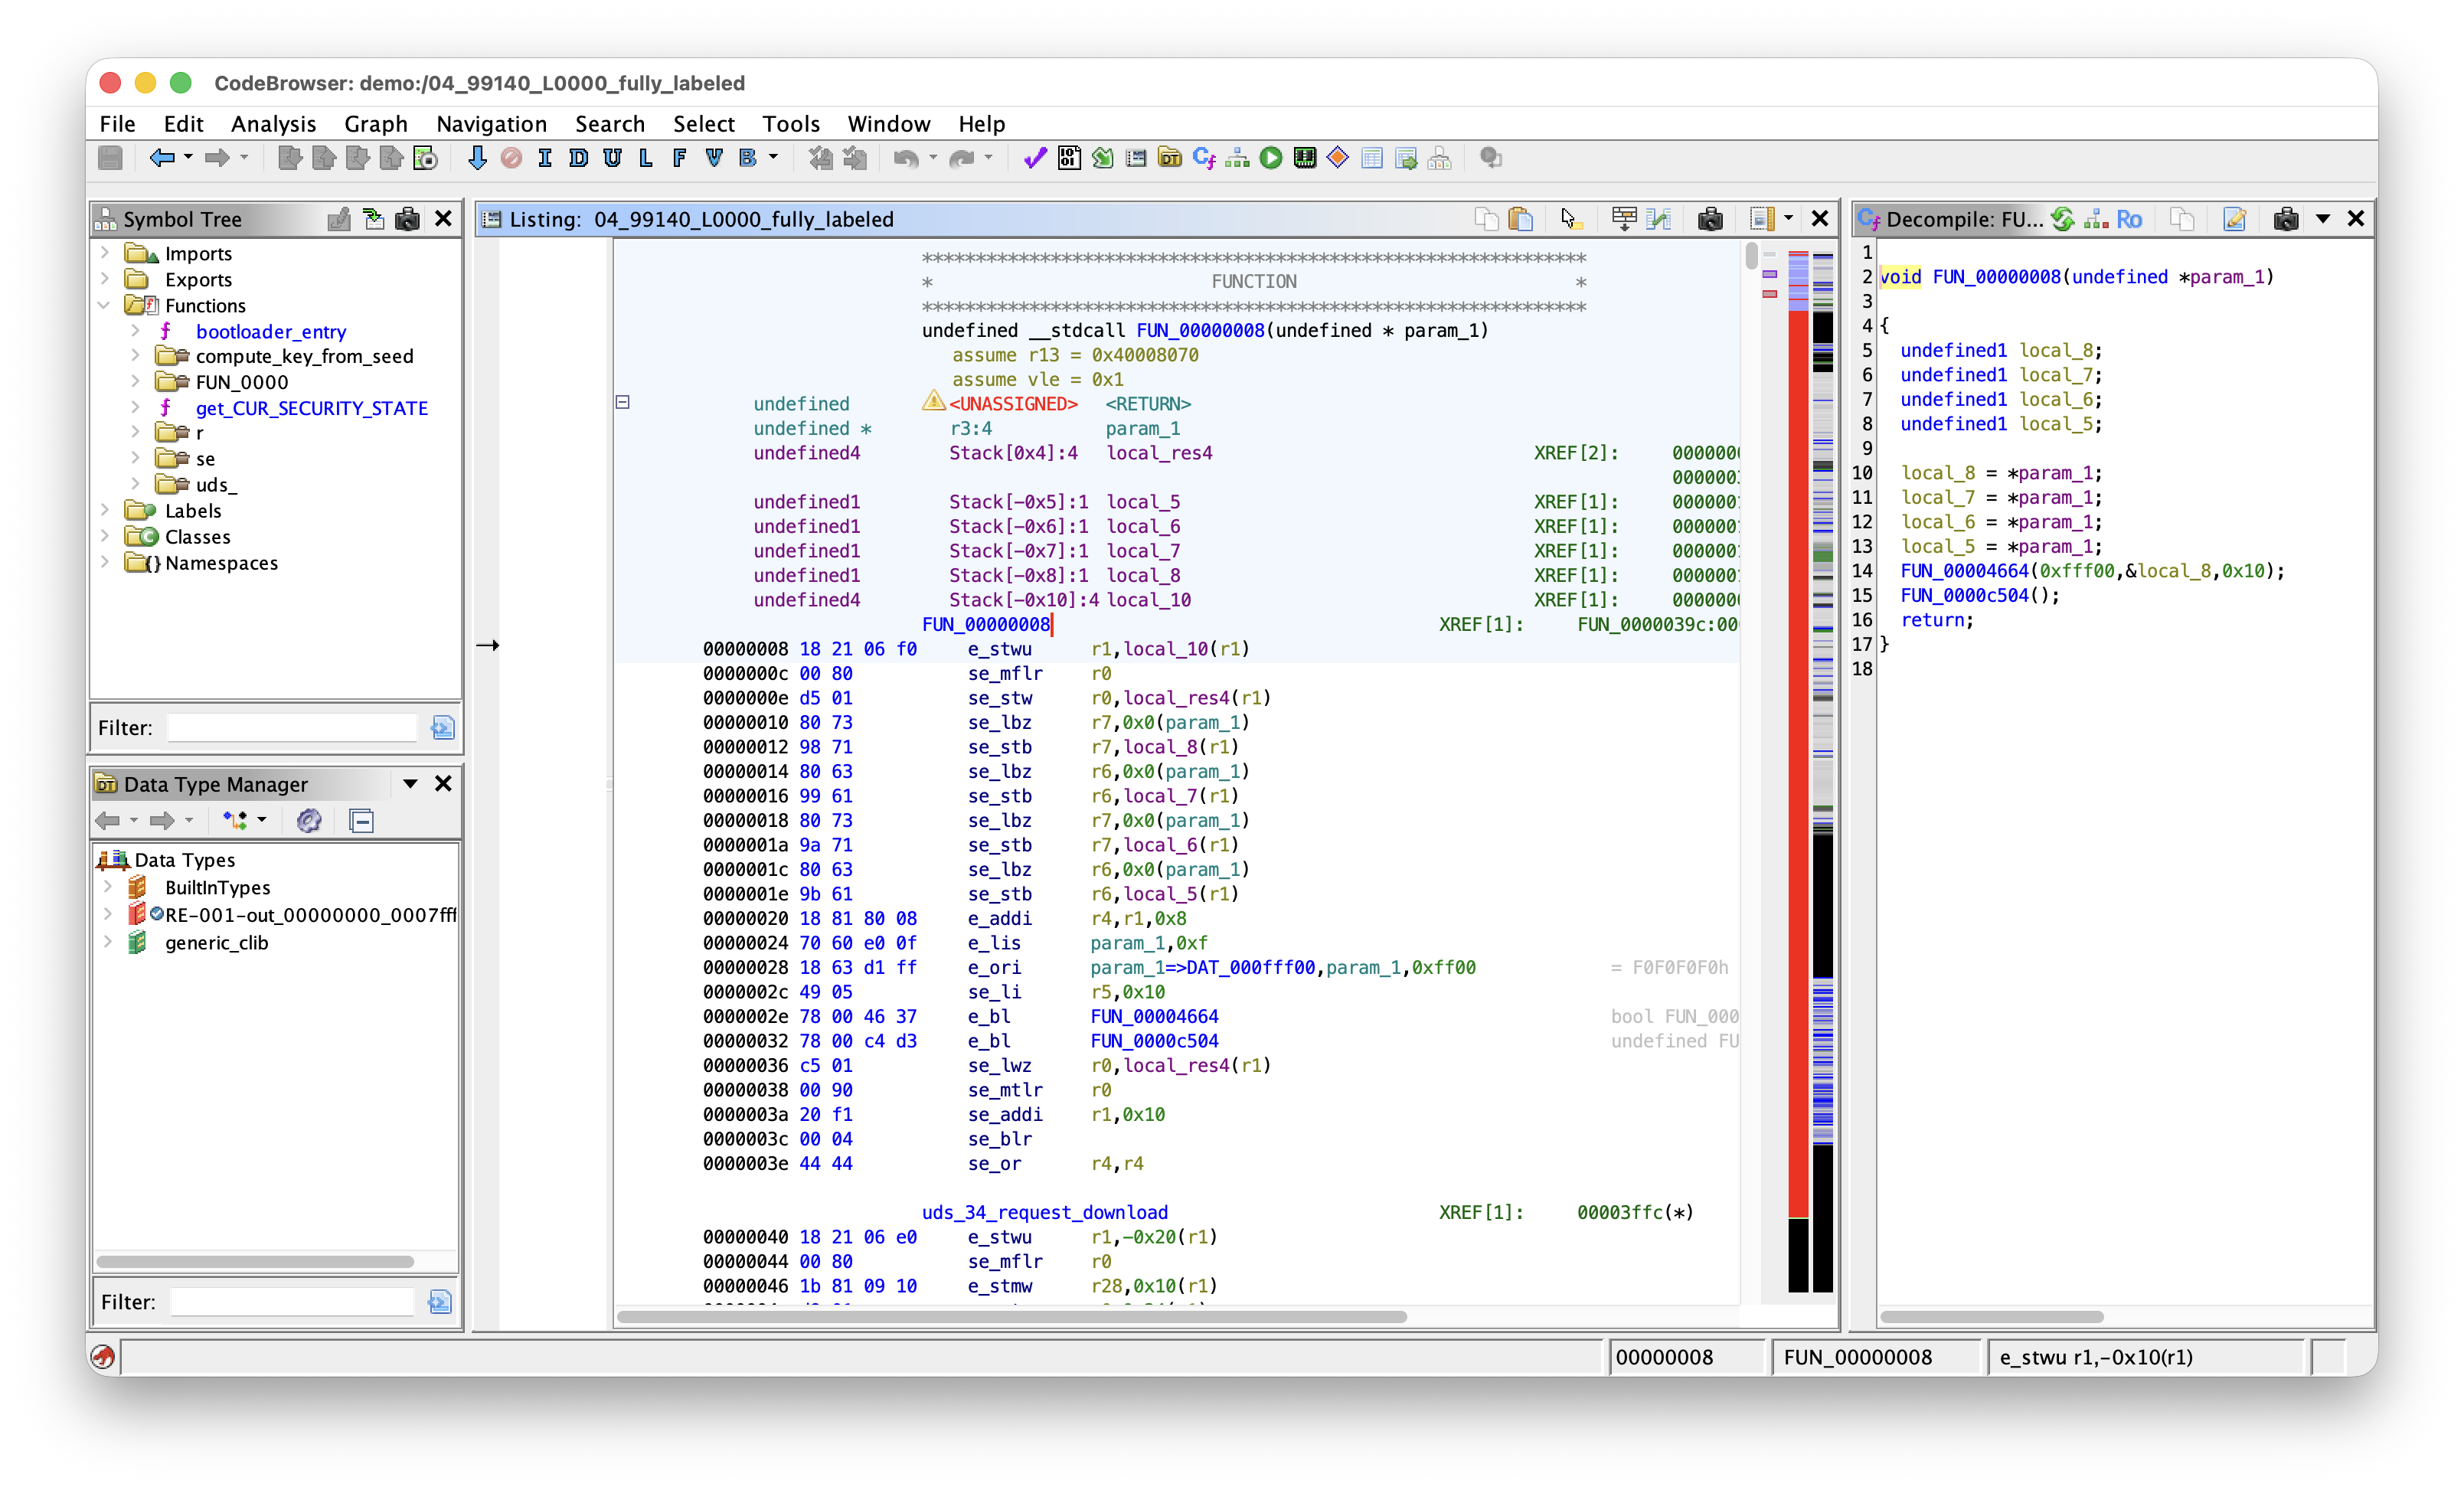Image resolution: width=2464 pixels, height=1490 pixels.
Task: Expand the Labels folder in Symbol Tree
Action: (105, 510)
